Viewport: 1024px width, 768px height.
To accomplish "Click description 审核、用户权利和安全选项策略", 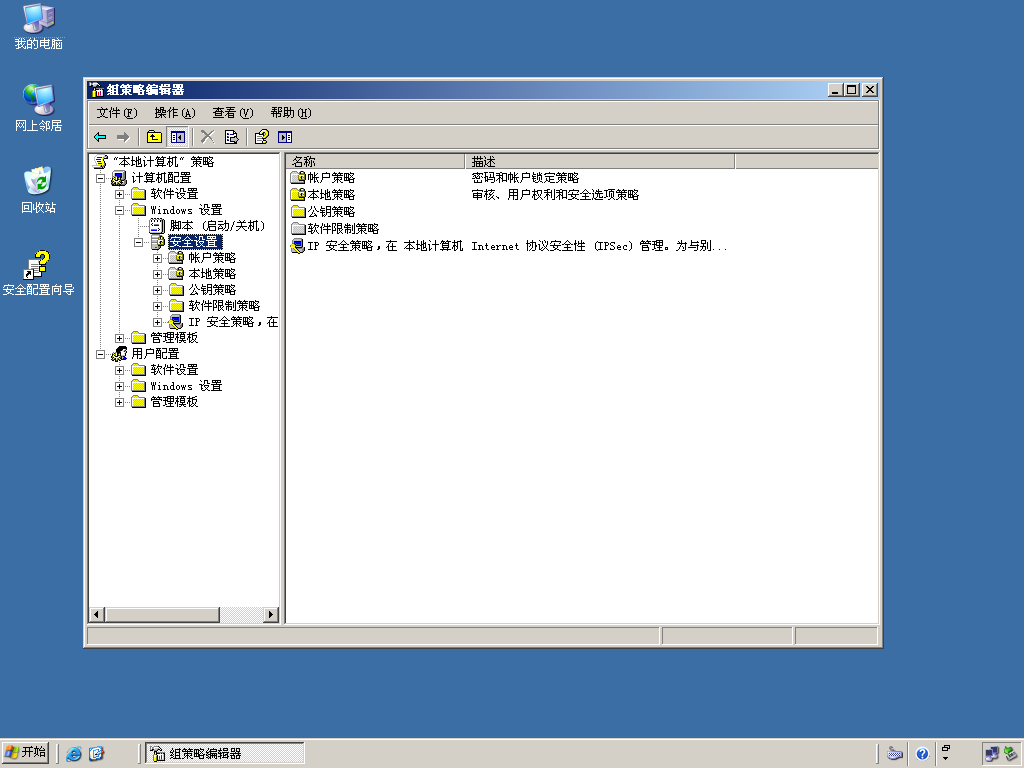I will [555, 195].
